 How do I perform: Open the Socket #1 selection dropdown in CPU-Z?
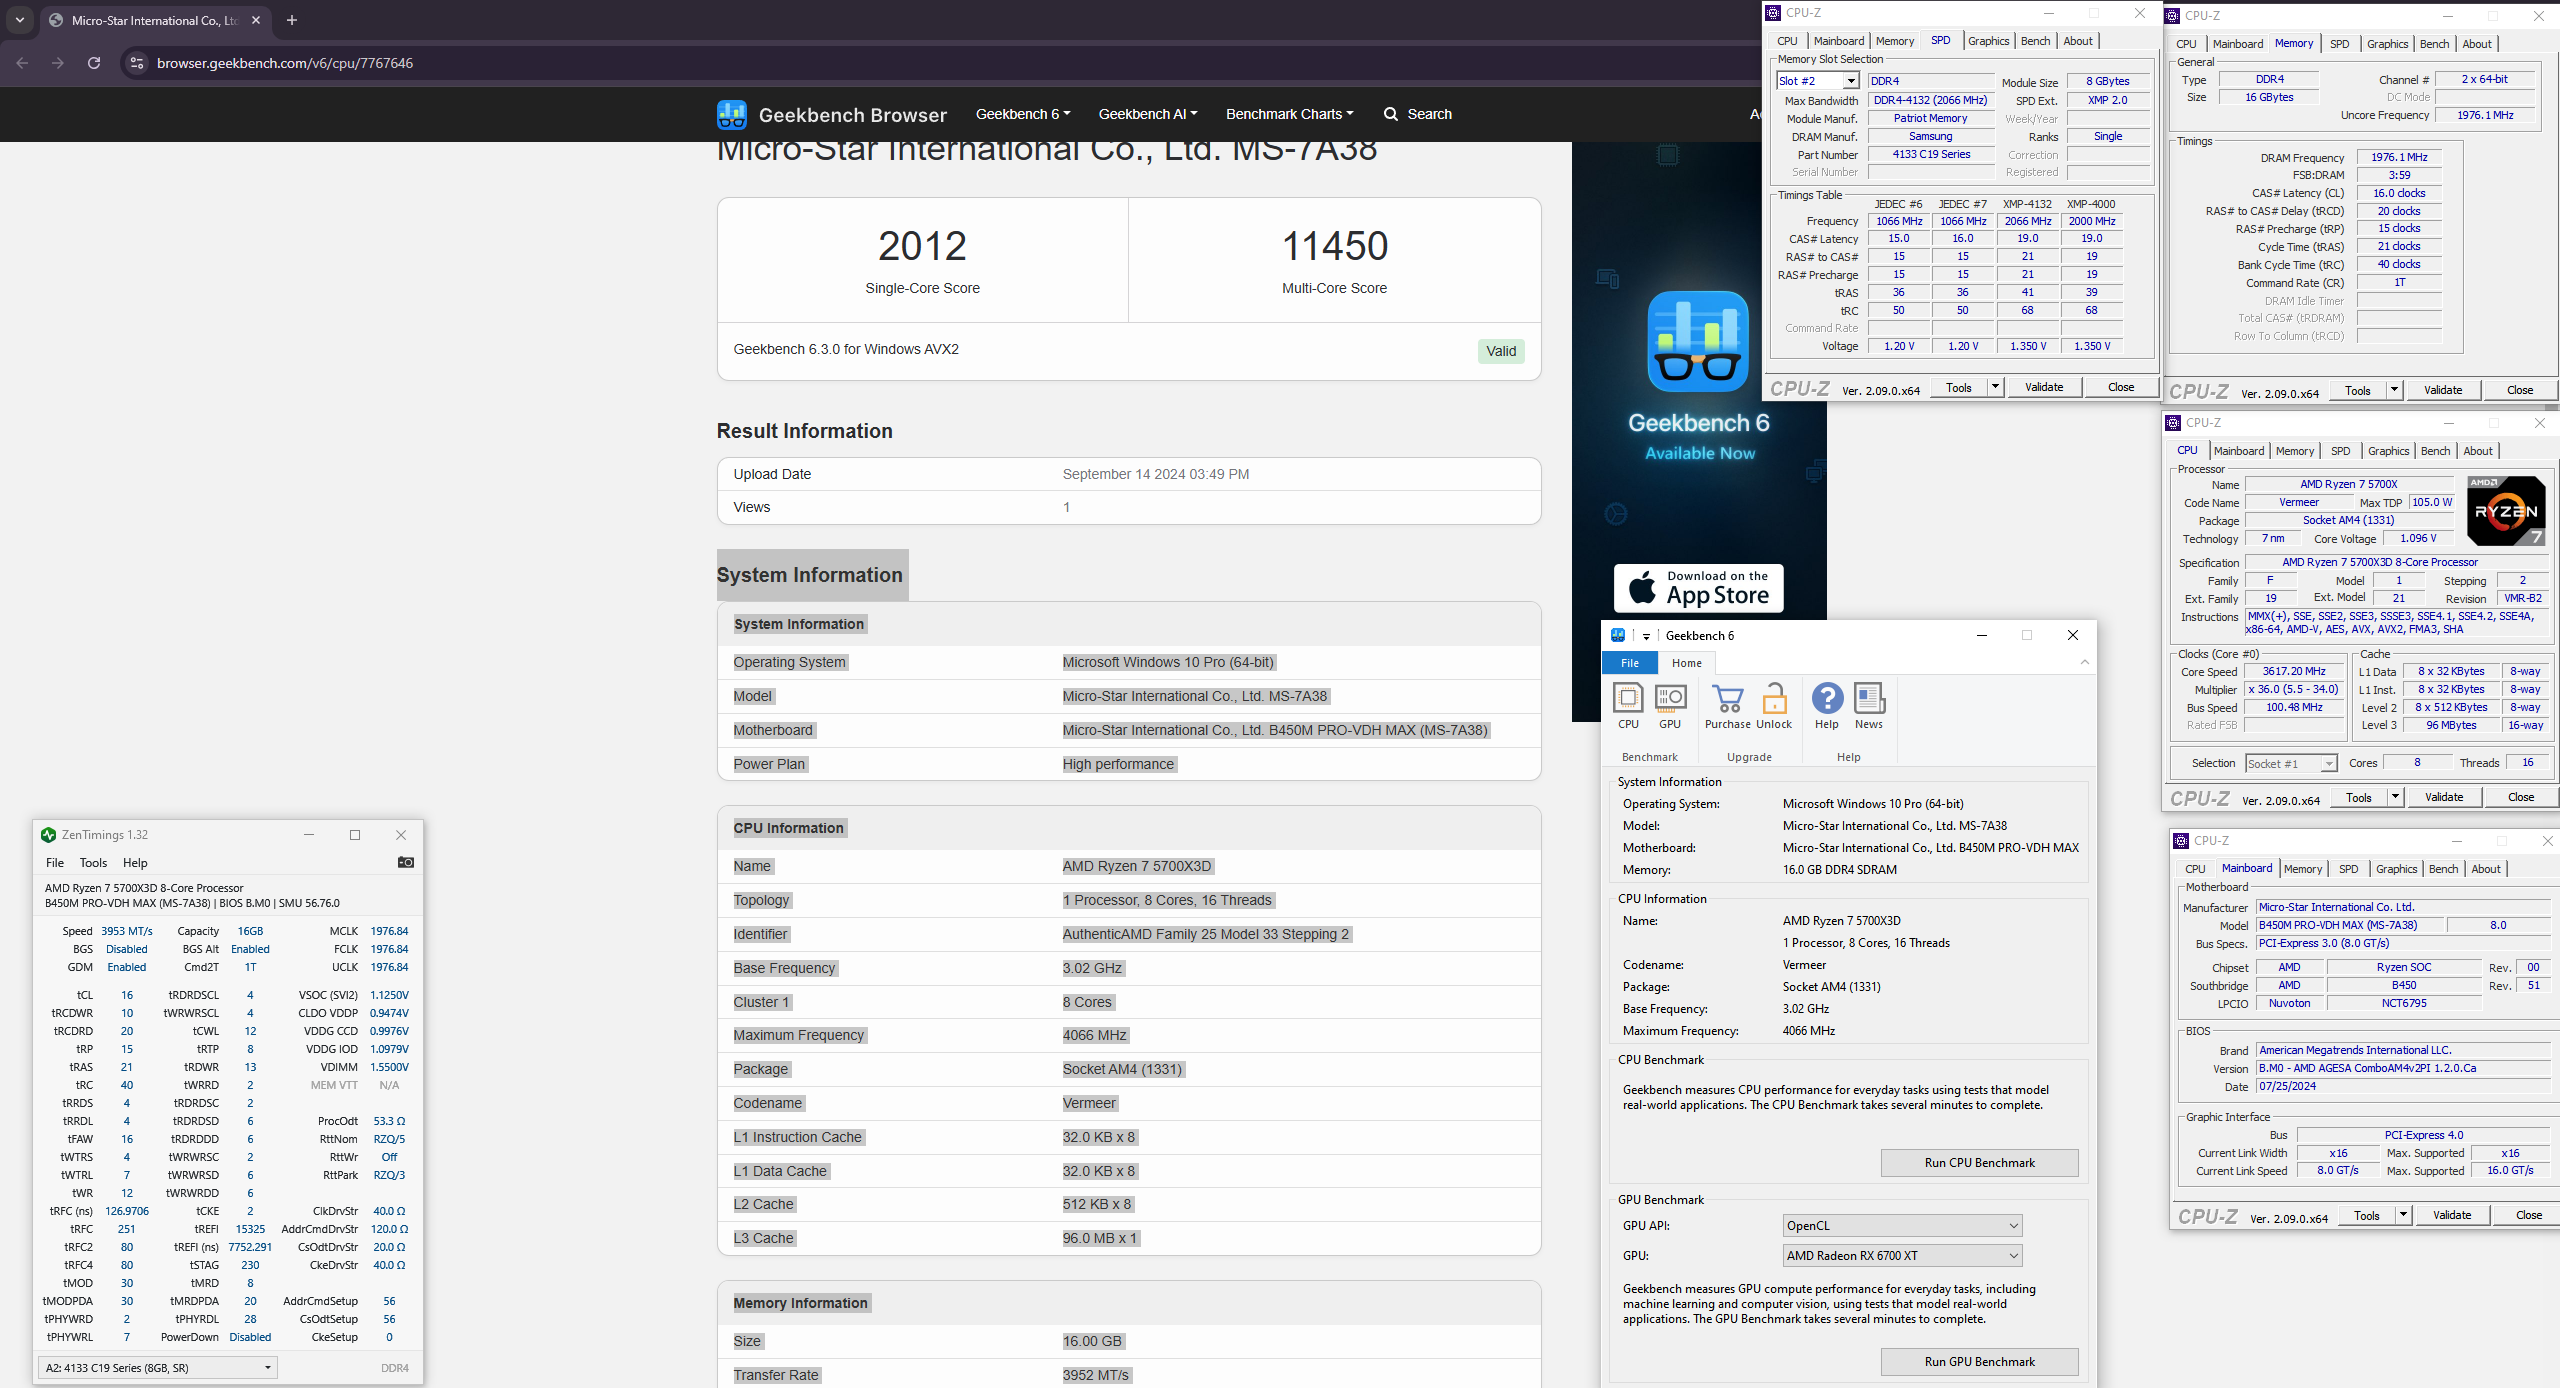click(2328, 763)
